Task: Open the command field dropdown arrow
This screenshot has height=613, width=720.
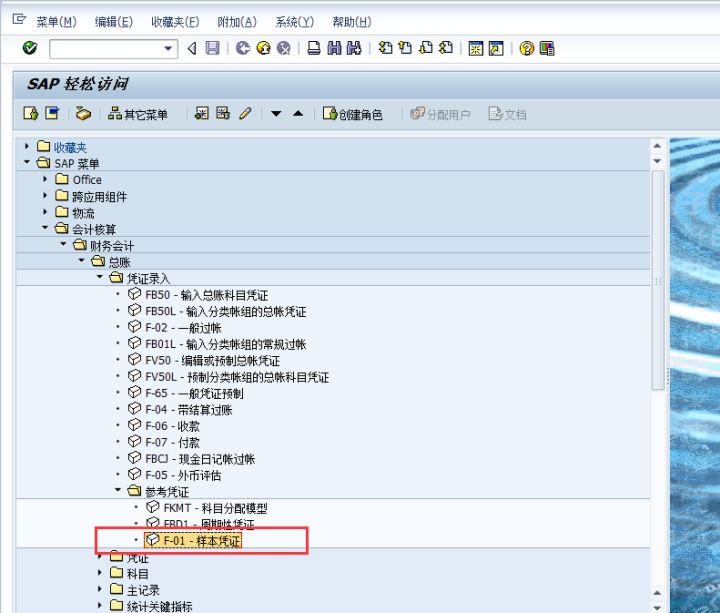Action: (x=168, y=48)
